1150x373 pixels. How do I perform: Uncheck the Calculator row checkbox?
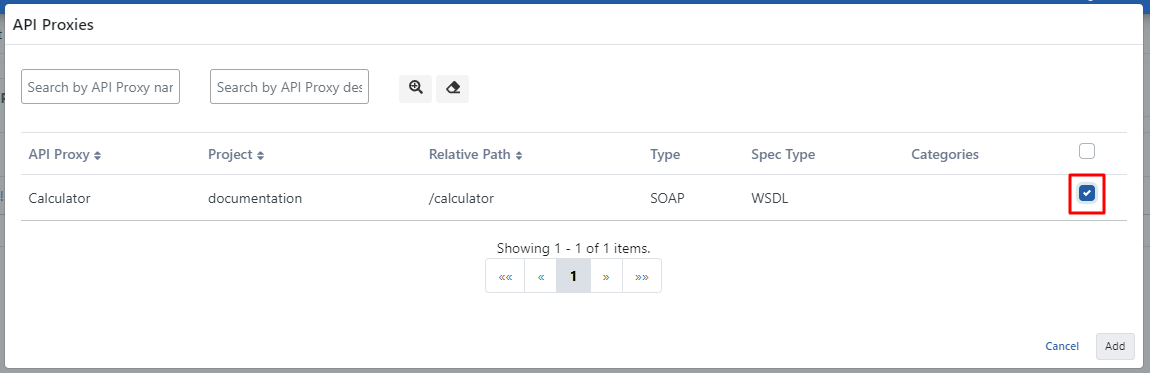1087,193
